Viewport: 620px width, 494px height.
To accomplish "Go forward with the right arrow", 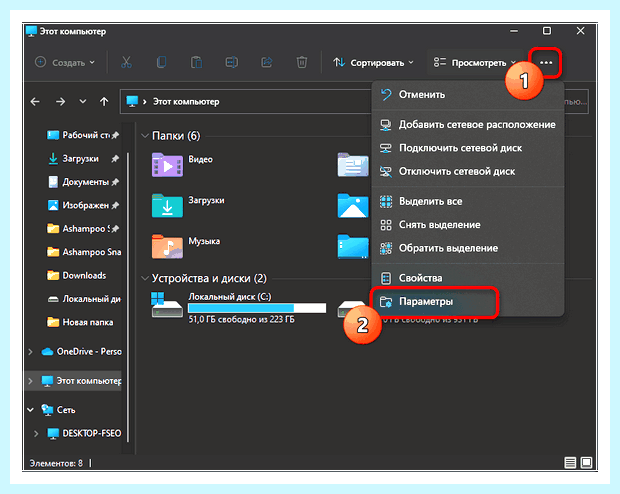I will tap(60, 102).
